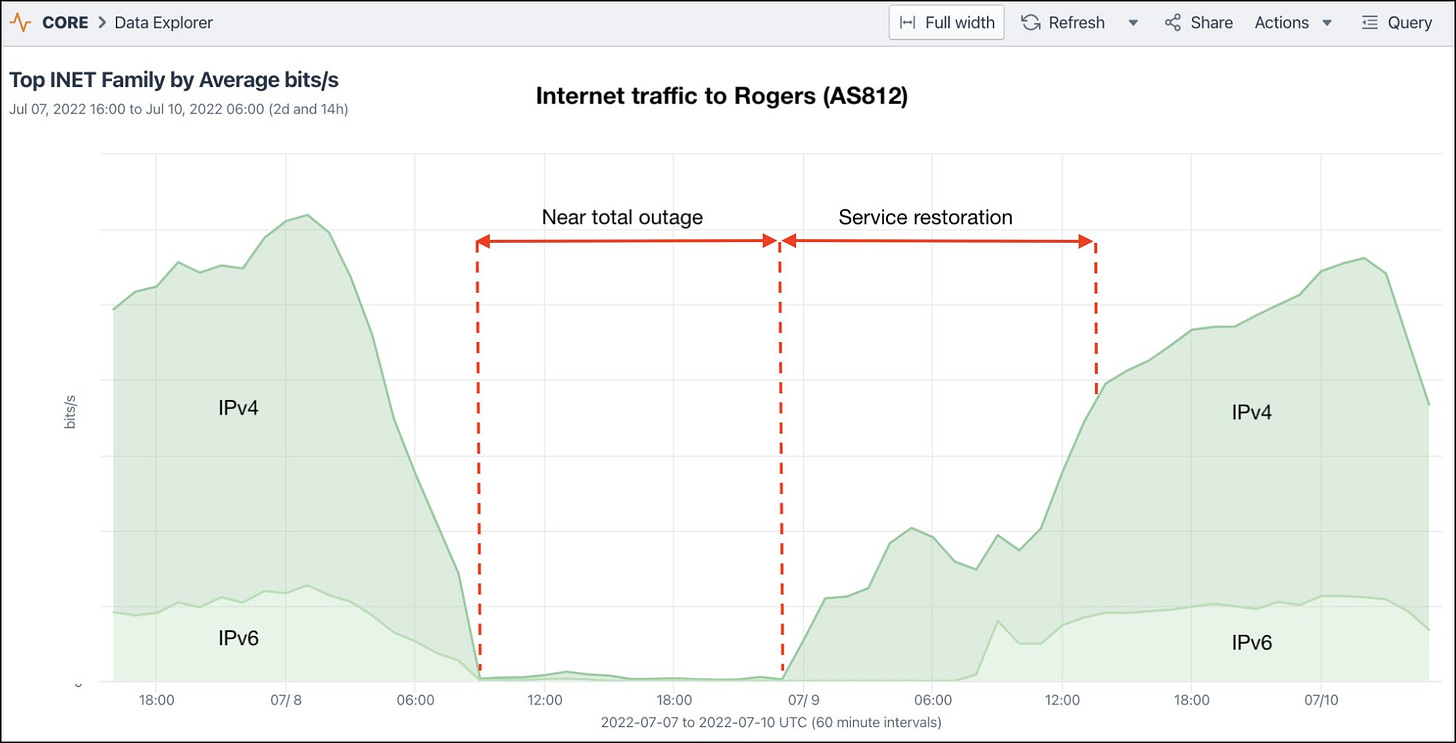Click the bits/s y-axis label

click(71, 410)
